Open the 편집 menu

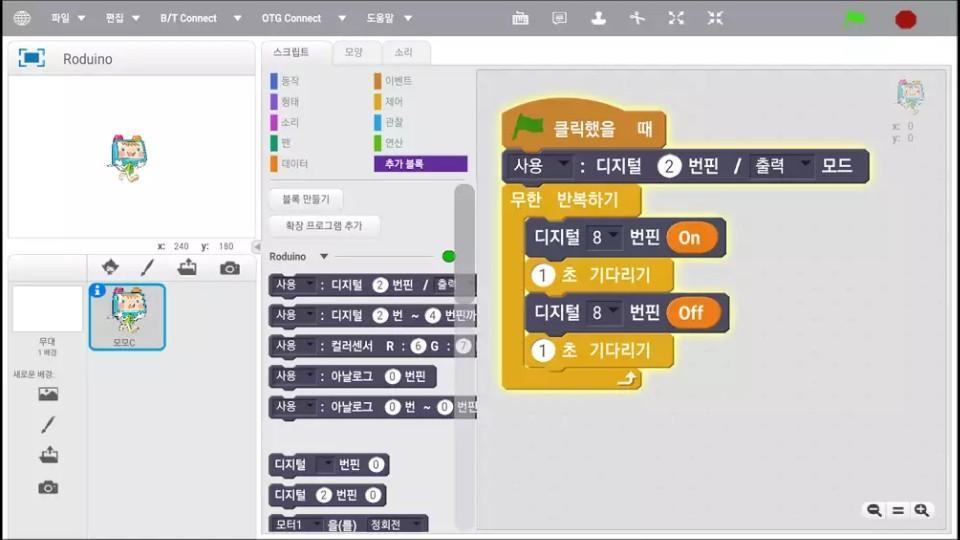tap(122, 18)
